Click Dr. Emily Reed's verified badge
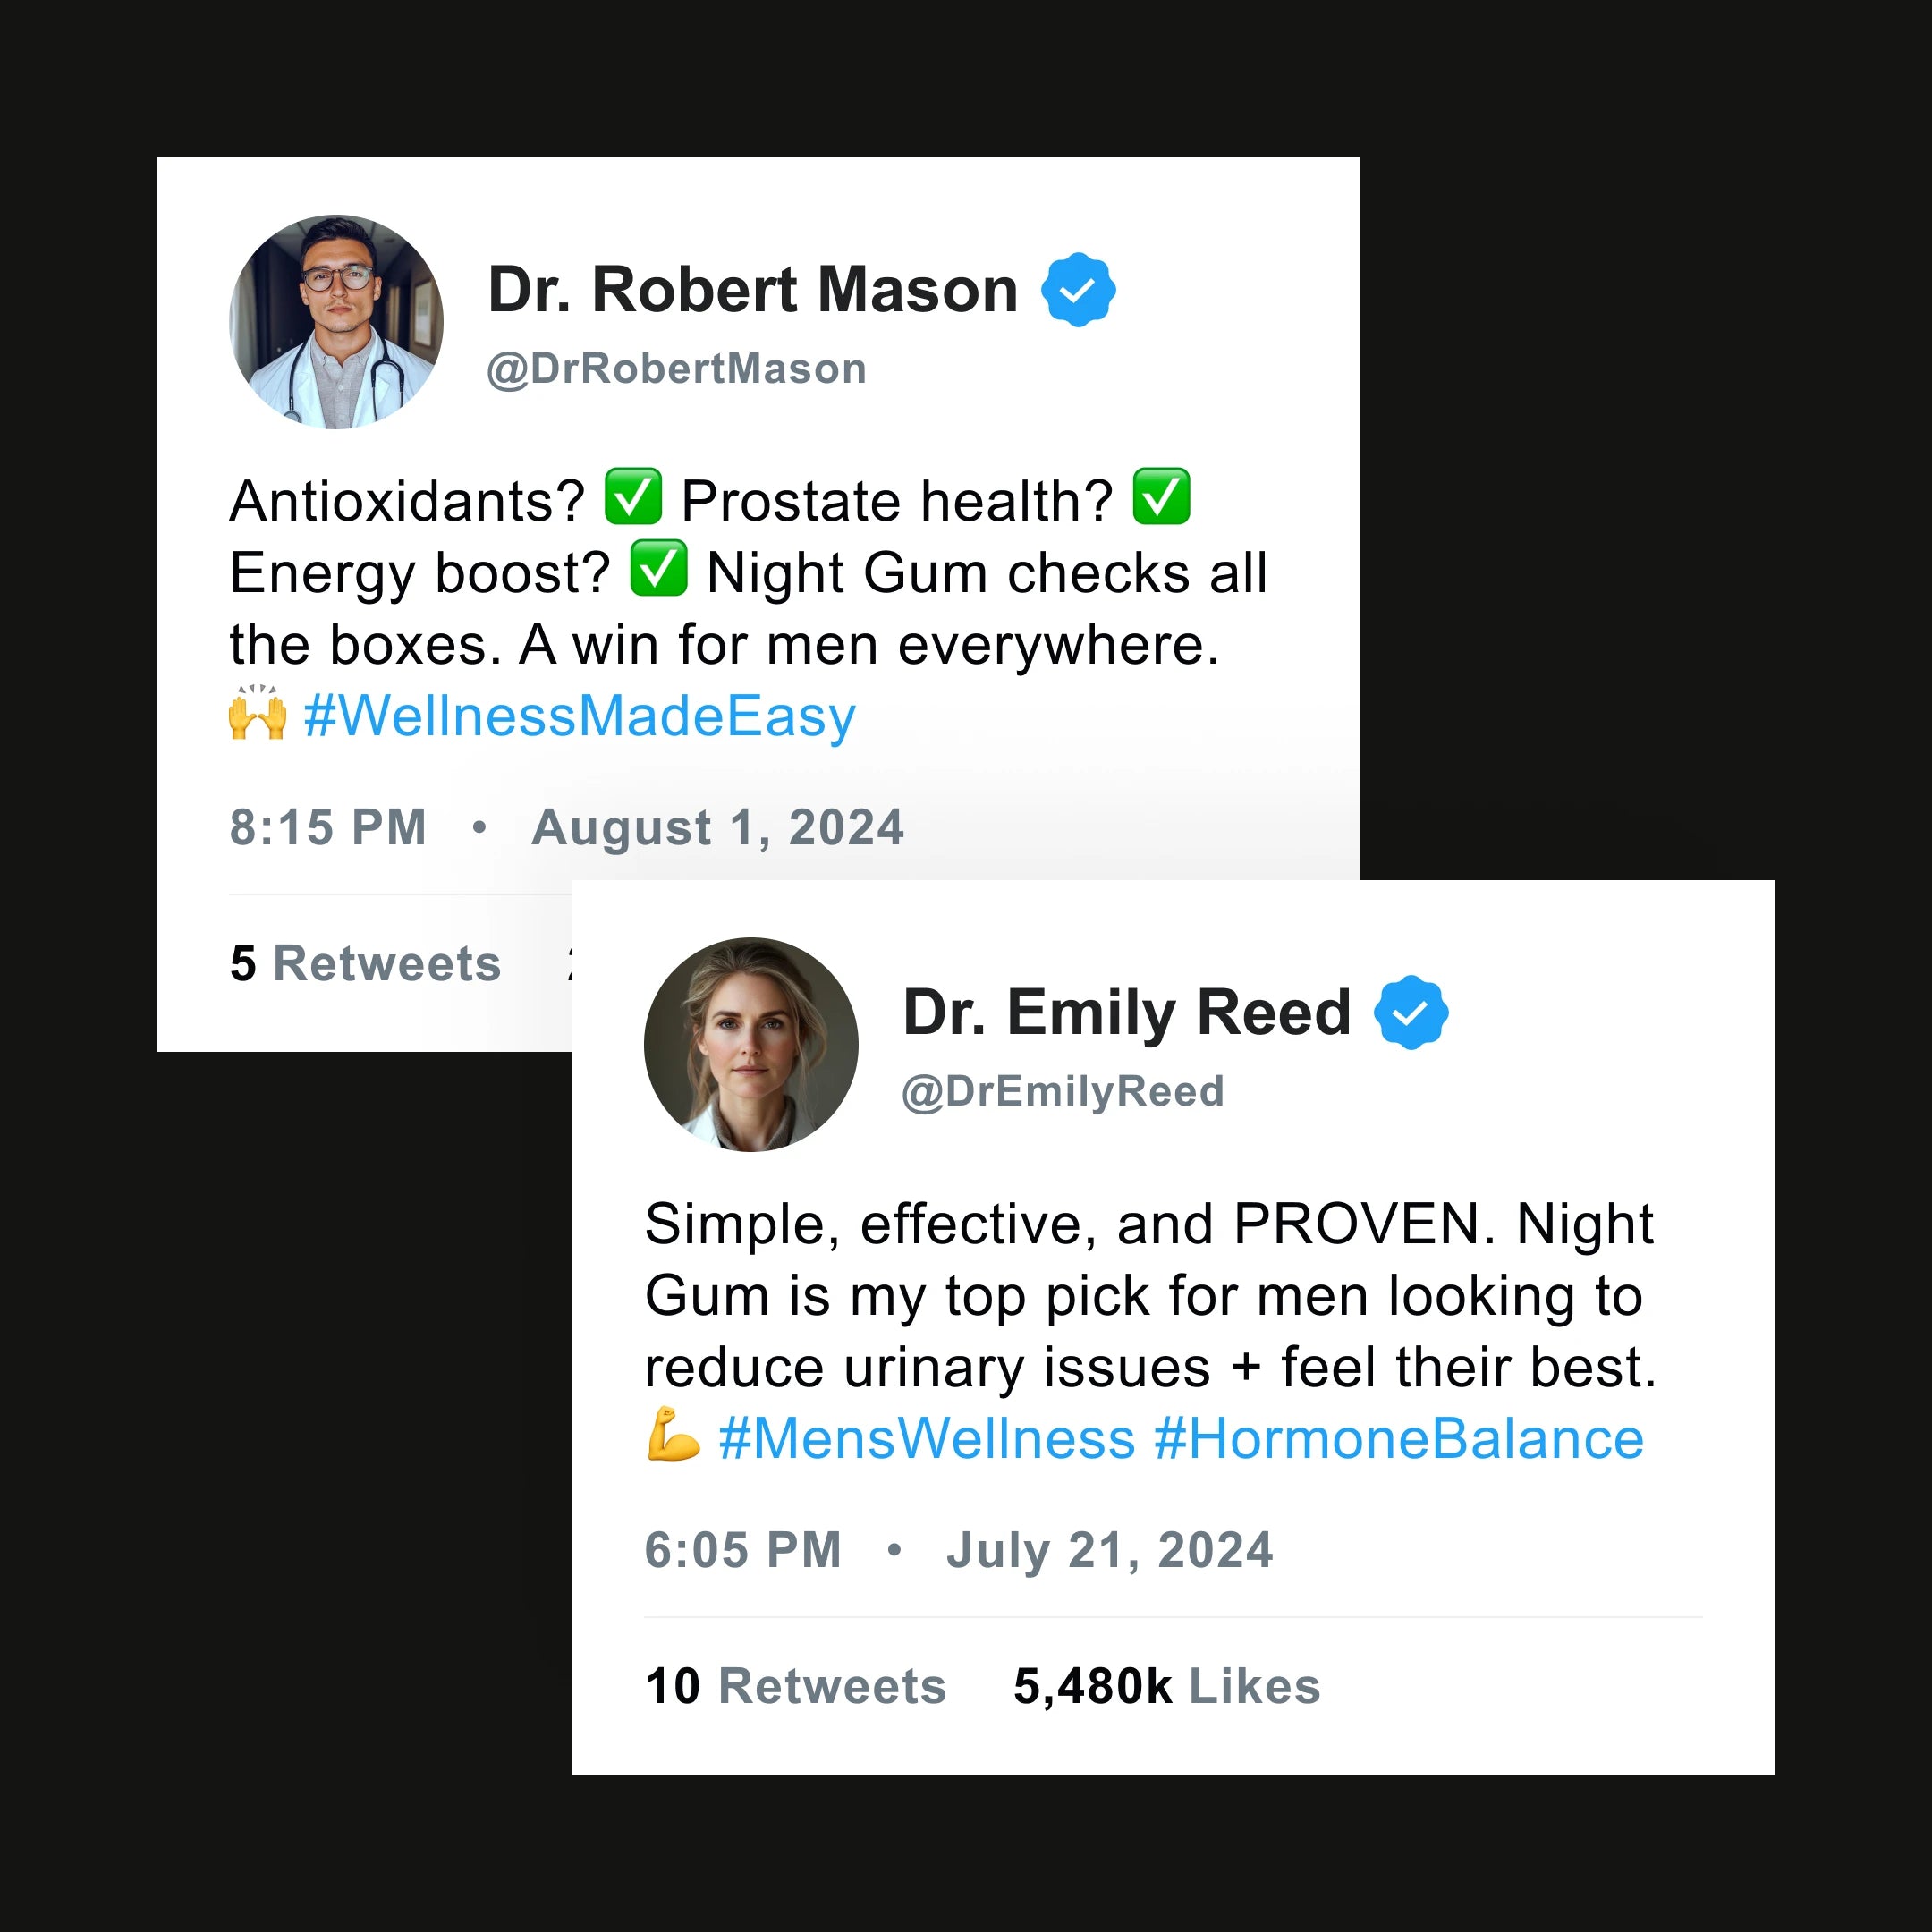Screen dimensions: 1932x1932 tap(1410, 1012)
